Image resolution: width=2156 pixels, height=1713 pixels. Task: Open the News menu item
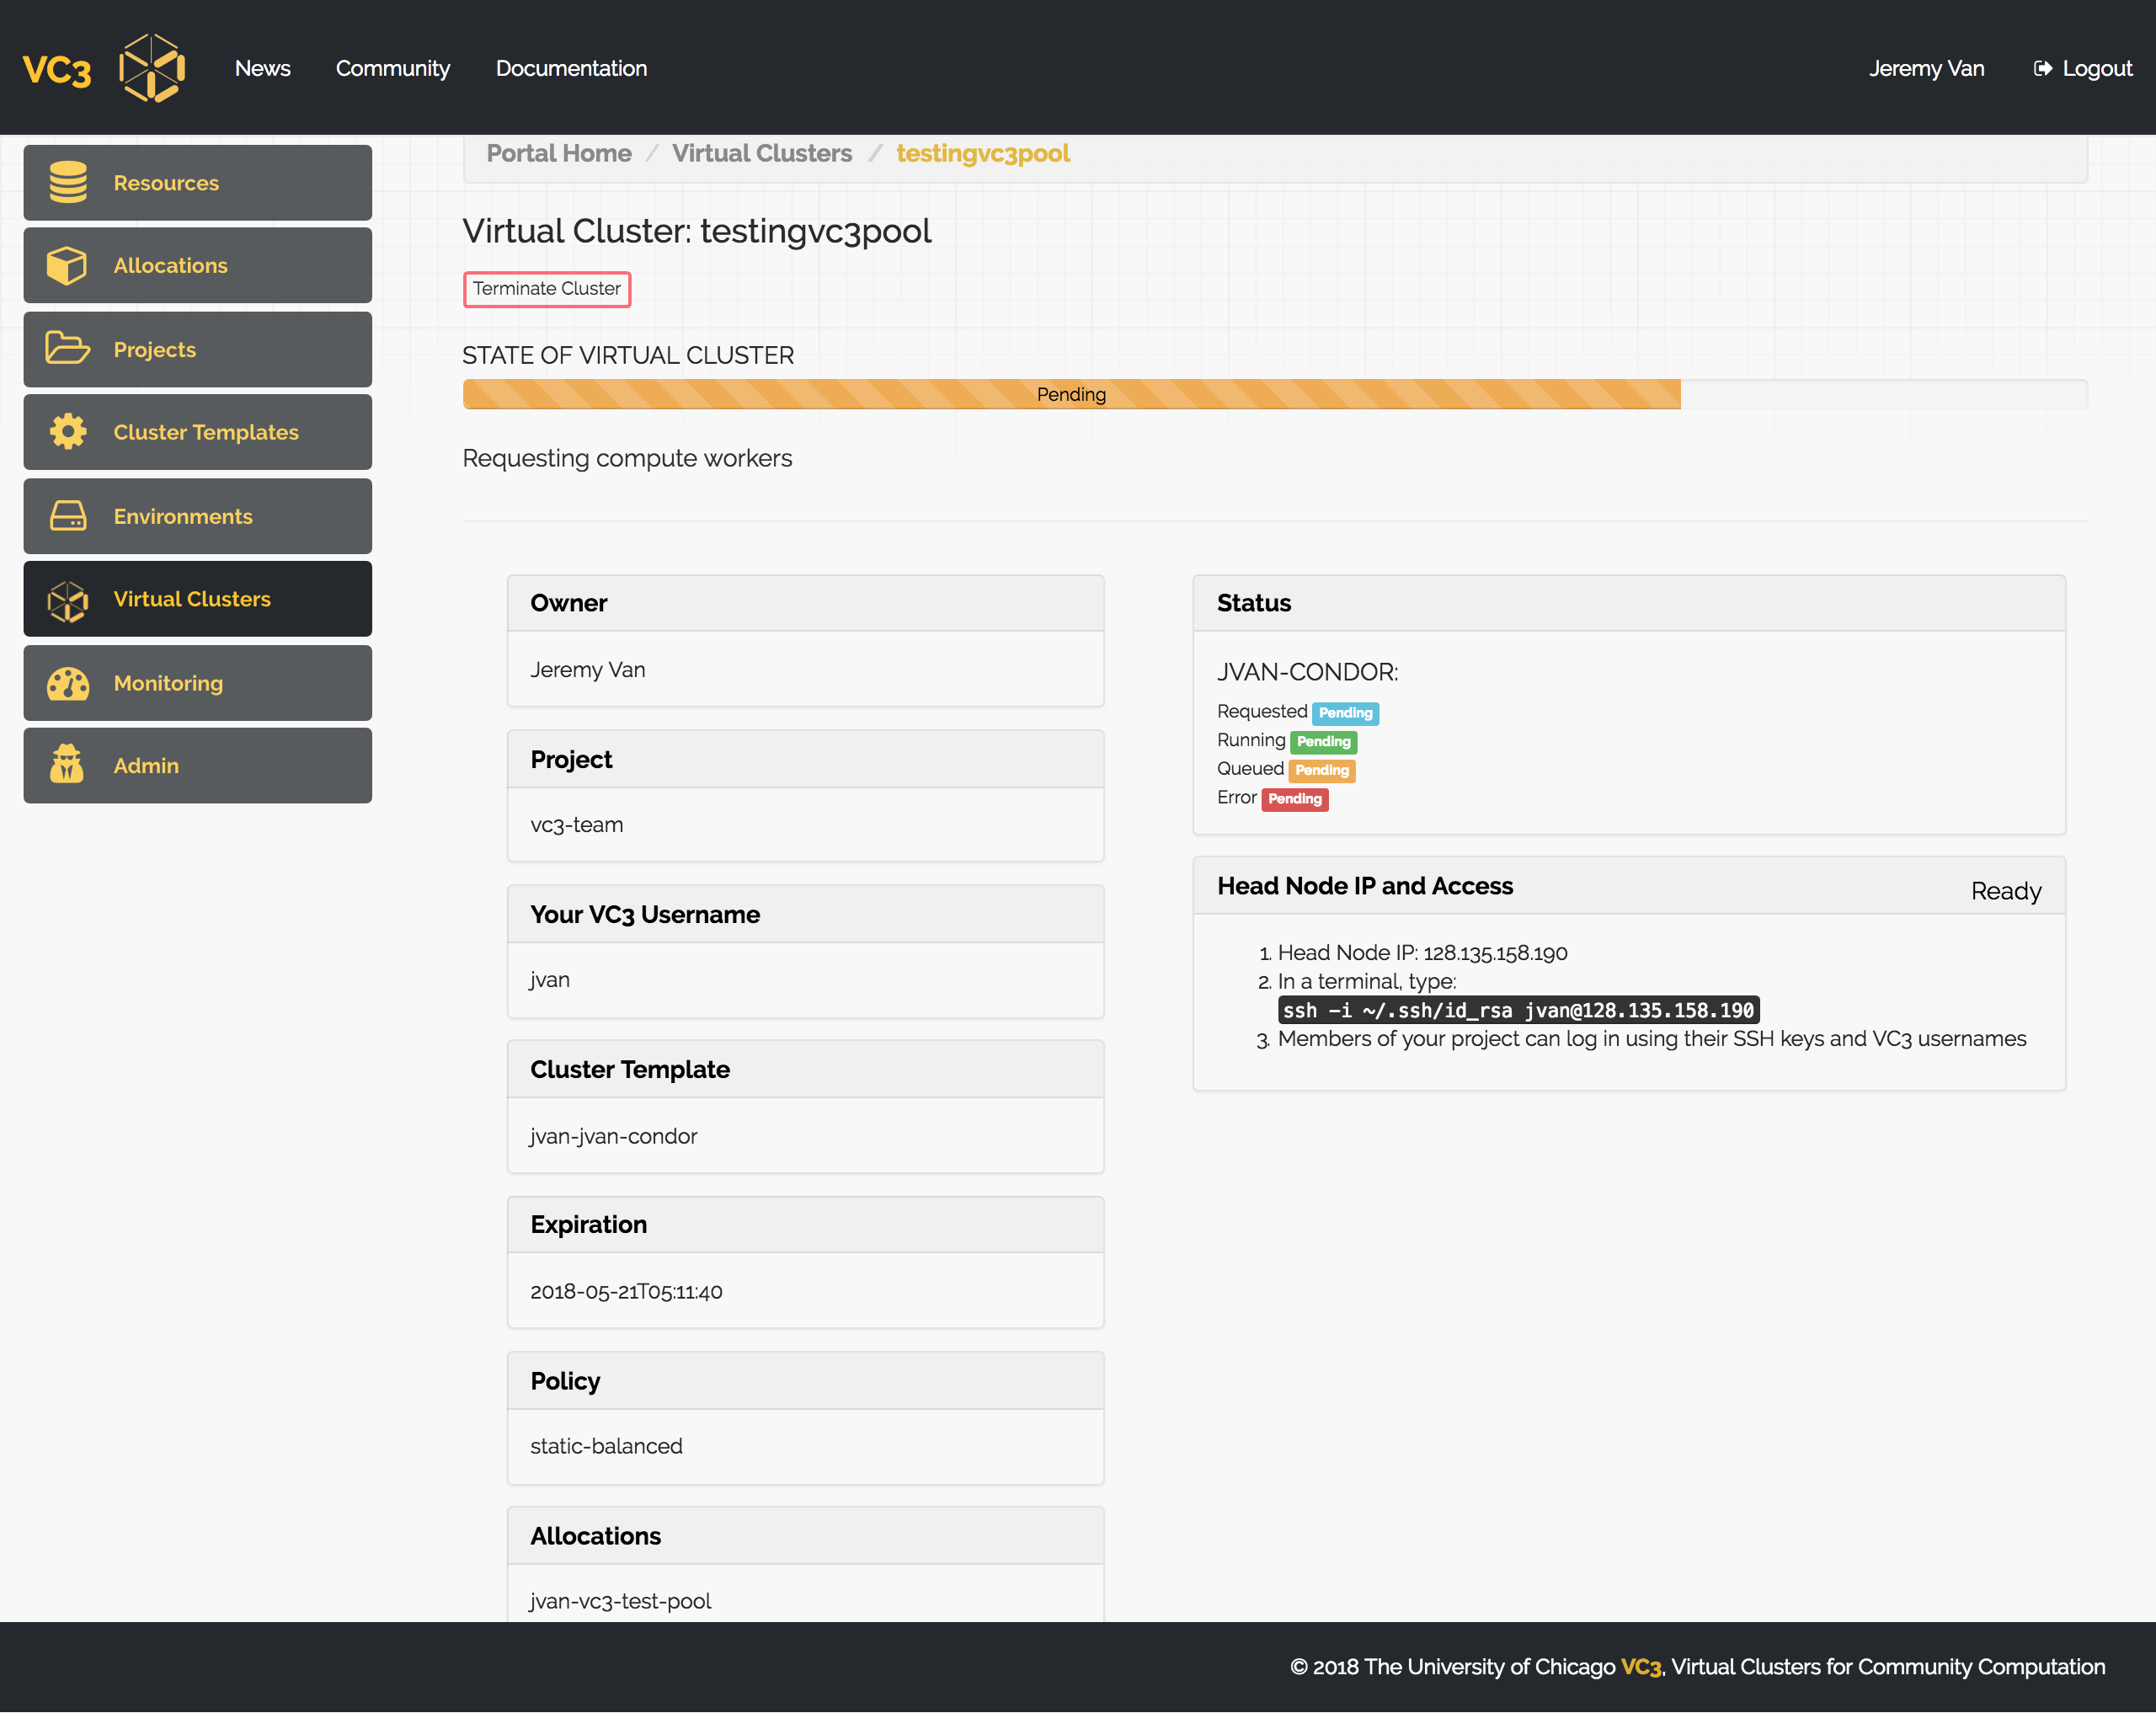262,68
